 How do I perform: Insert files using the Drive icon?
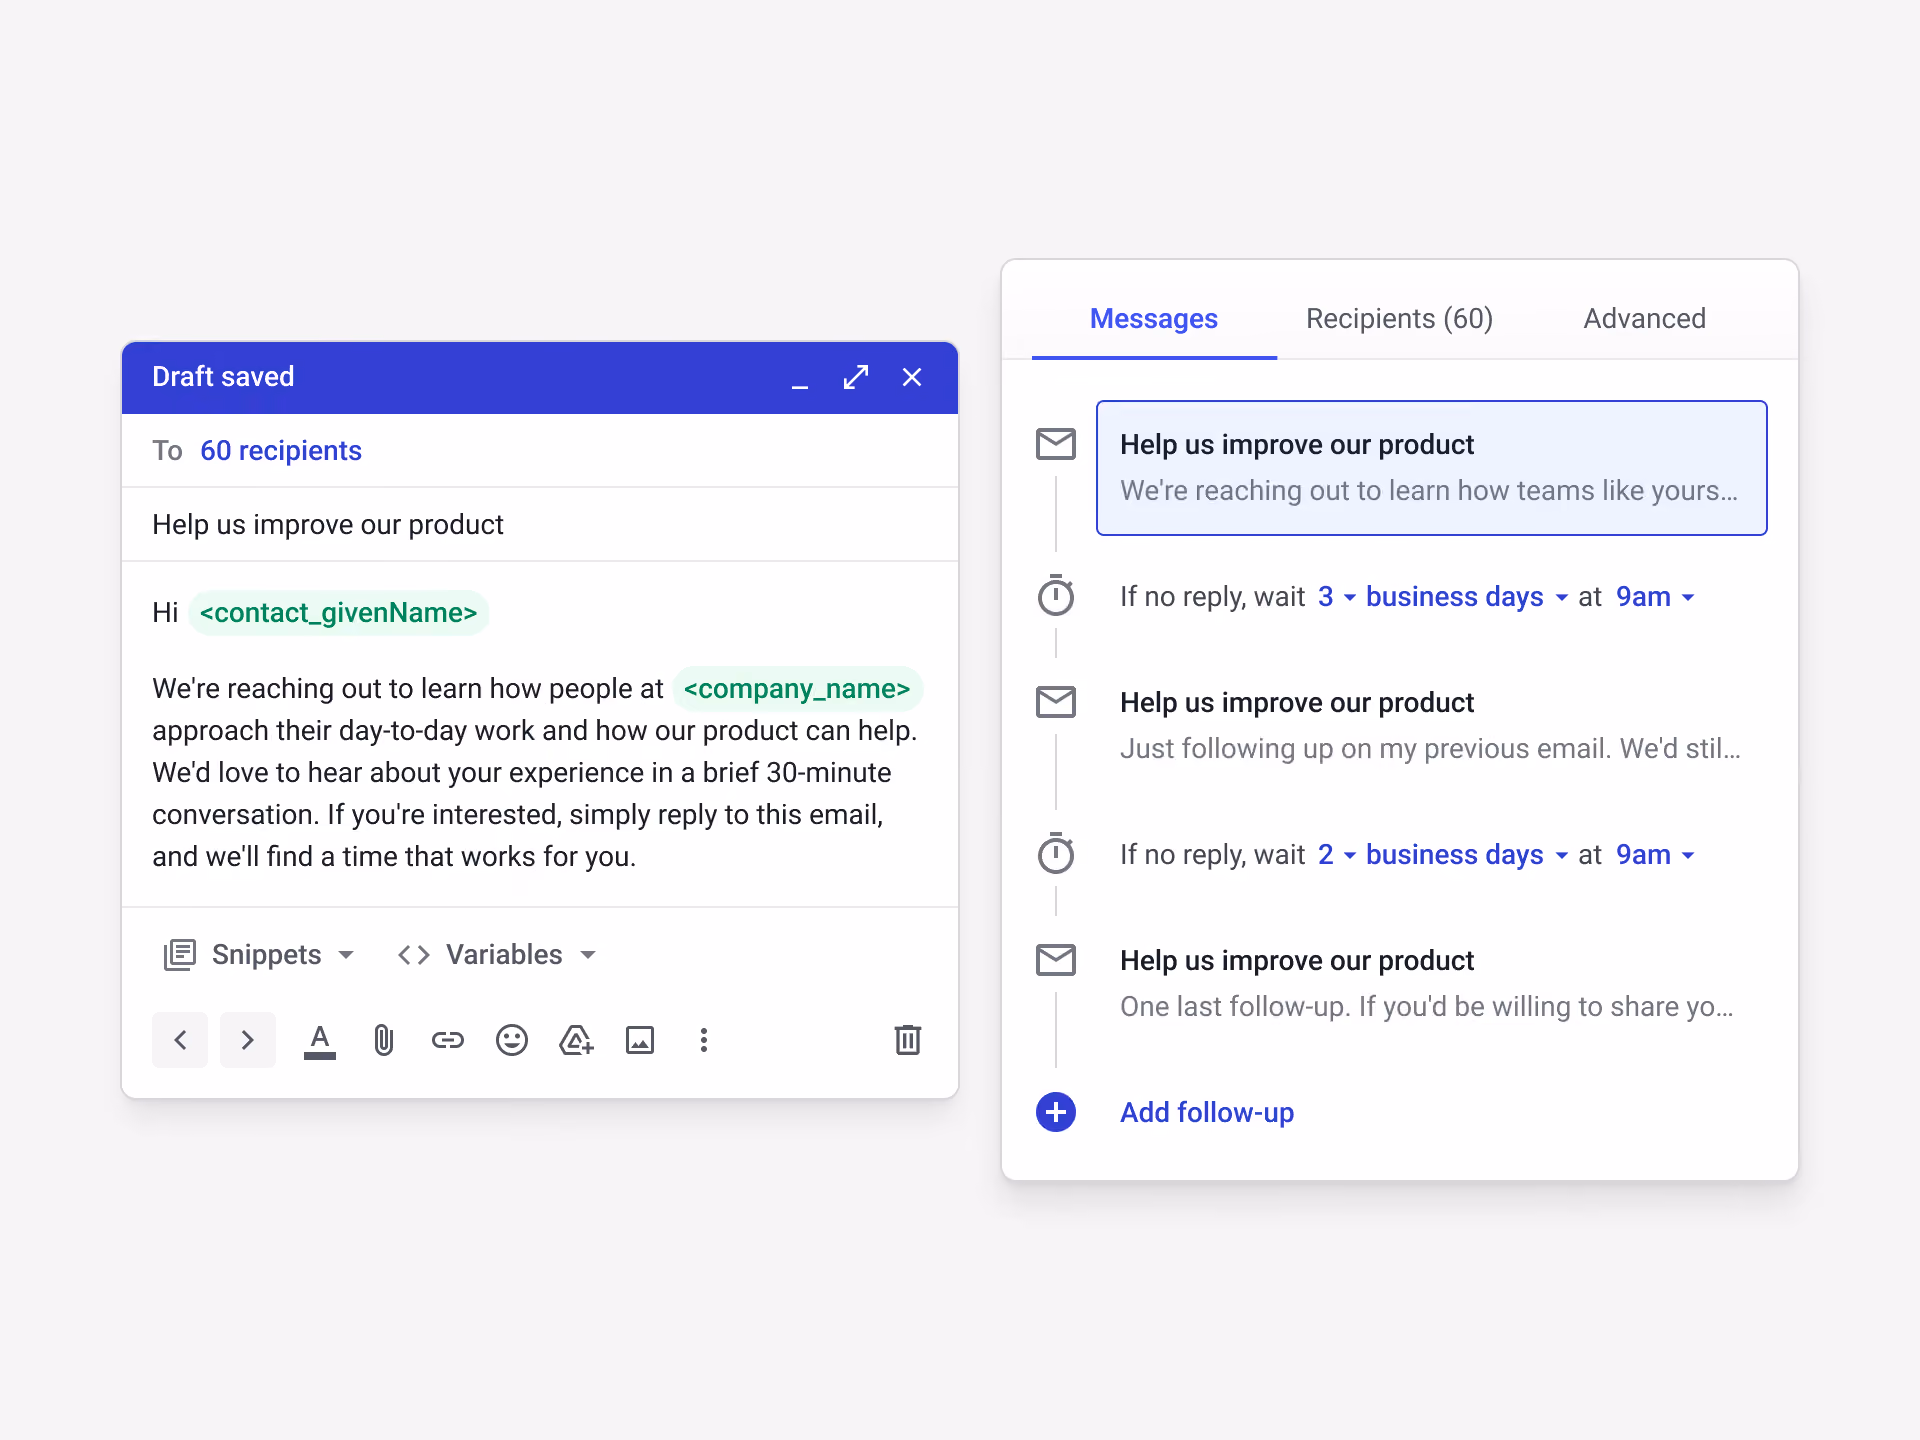pyautogui.click(x=576, y=1041)
